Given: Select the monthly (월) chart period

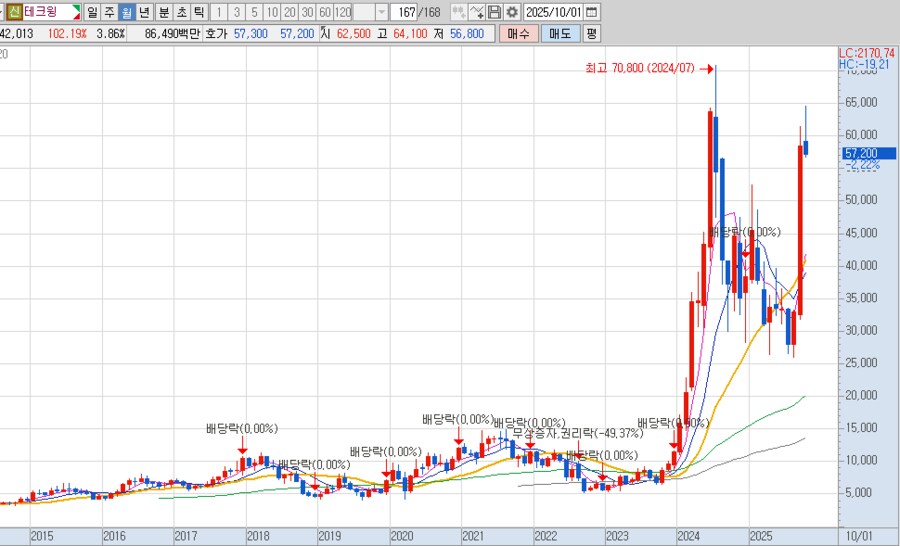Looking at the screenshot, I should [126, 12].
